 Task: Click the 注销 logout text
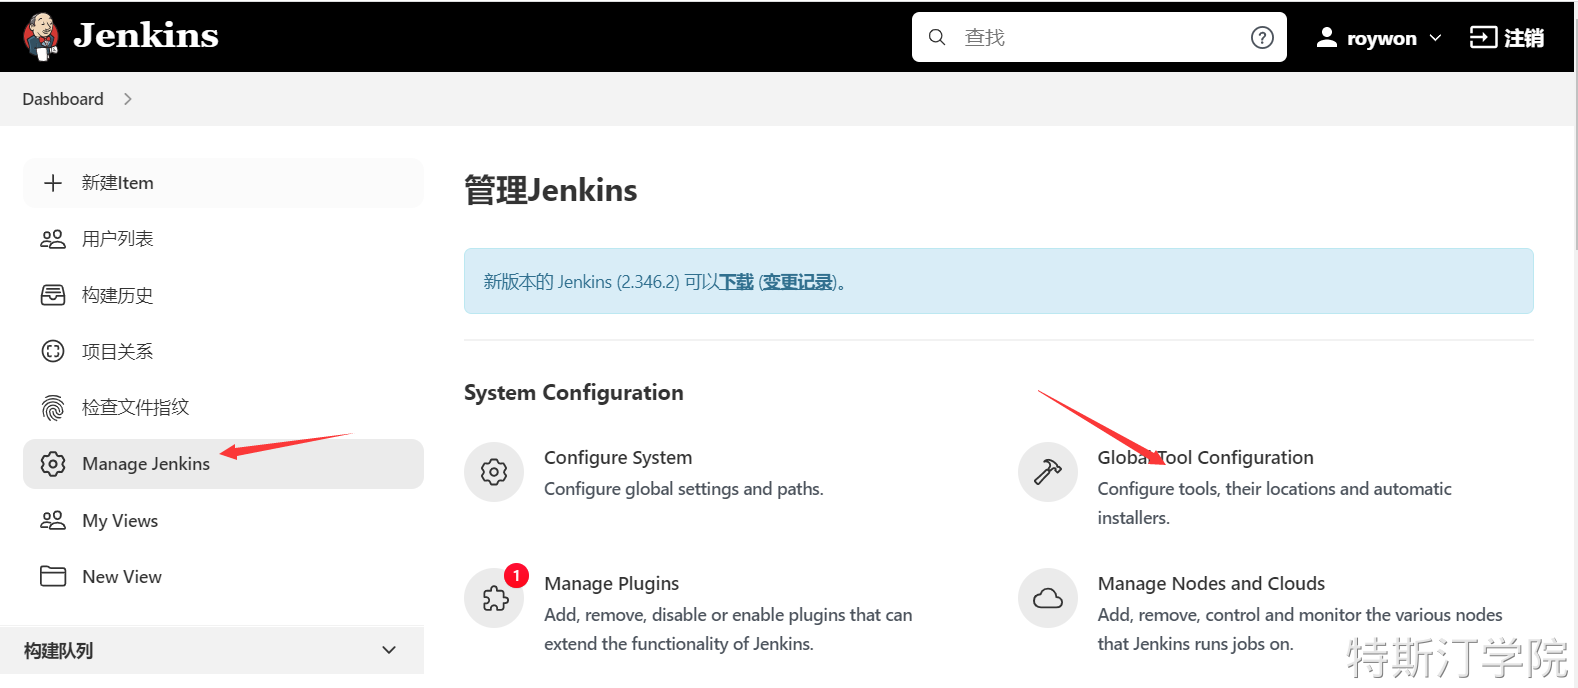pyautogui.click(x=1524, y=38)
